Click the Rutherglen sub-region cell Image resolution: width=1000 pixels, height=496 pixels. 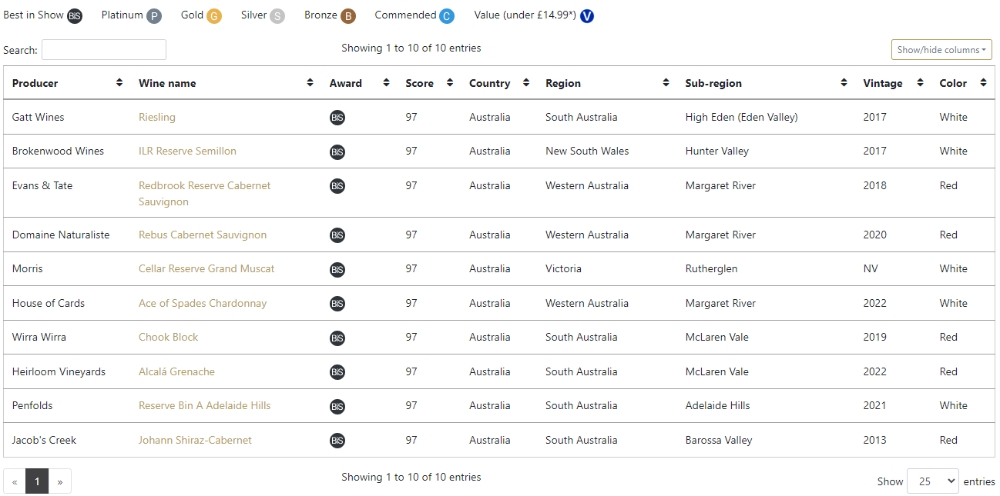711,268
